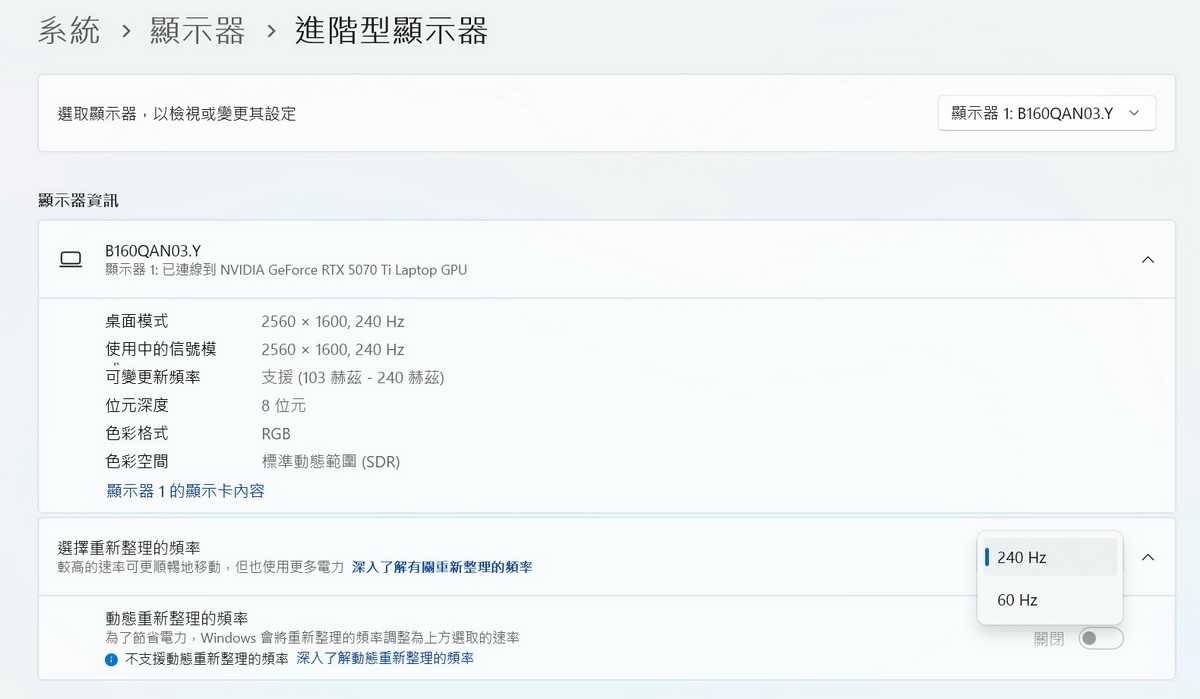Click the 進階型顯示器 page title
The height and width of the screenshot is (699, 1200).
pyautogui.click(x=391, y=32)
